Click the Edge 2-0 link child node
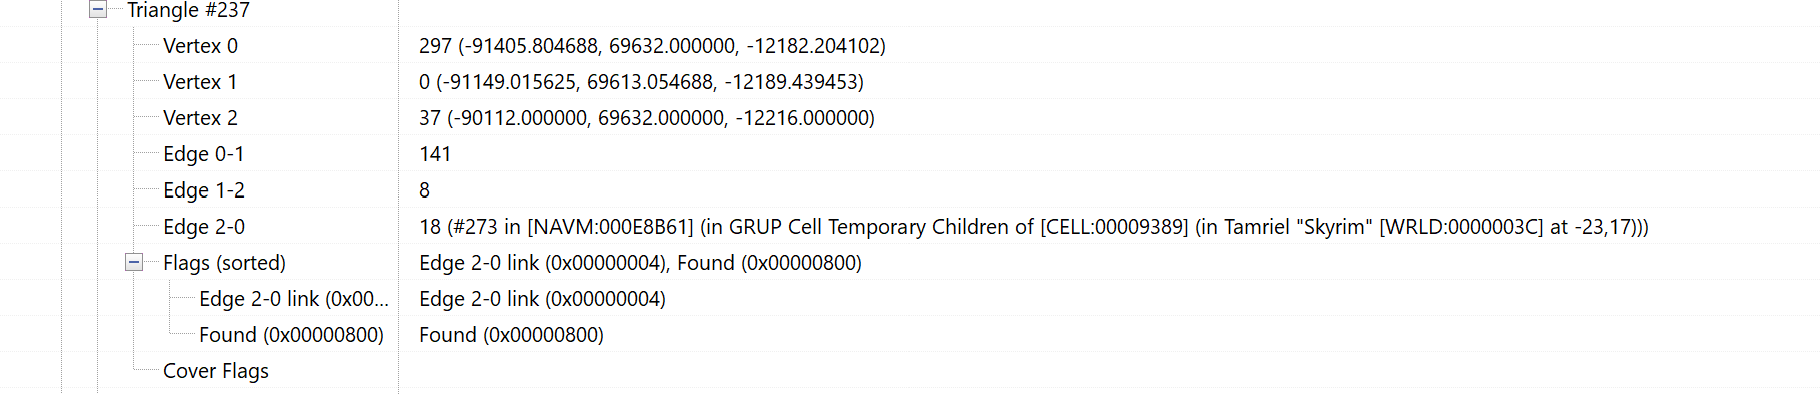 click(x=293, y=299)
